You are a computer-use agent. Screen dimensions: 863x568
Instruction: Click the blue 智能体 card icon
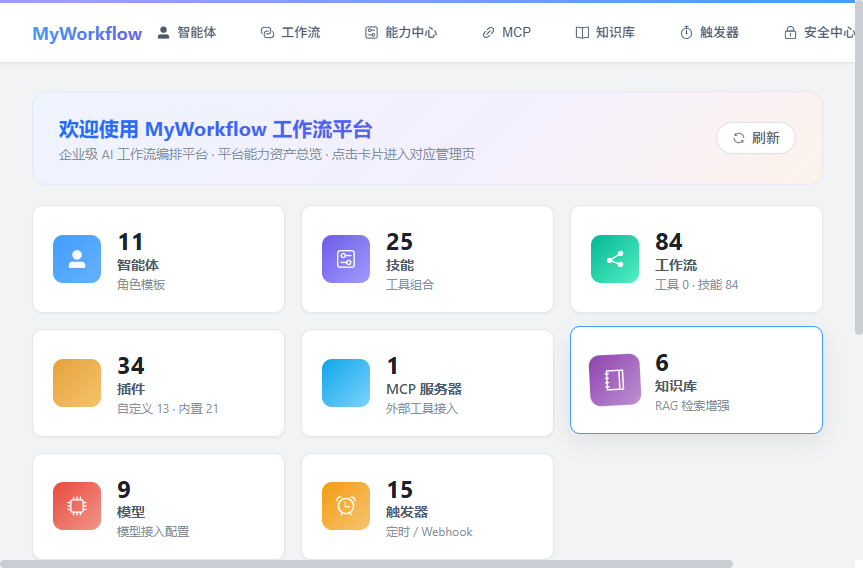tap(77, 259)
